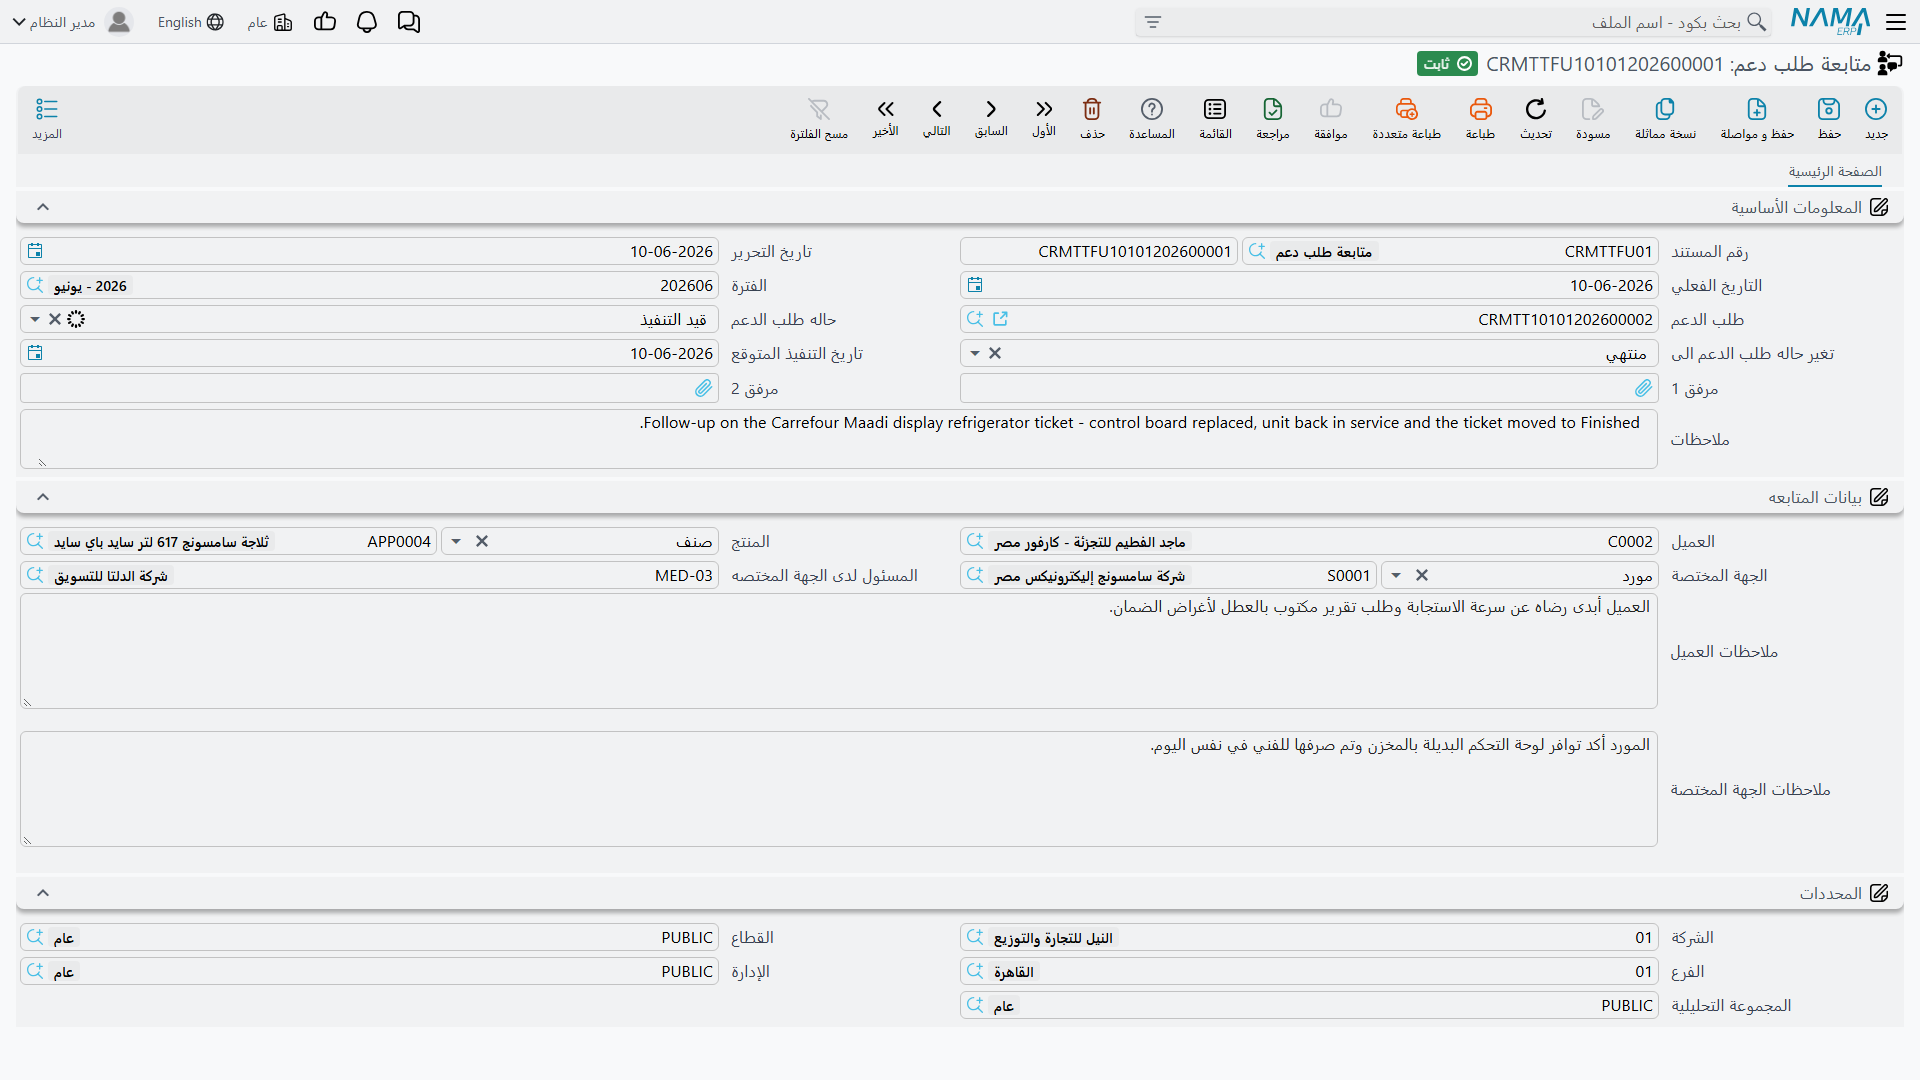Open مدير النظام user menu
Image resolution: width=1920 pixels, height=1080 pixels.
72,22
